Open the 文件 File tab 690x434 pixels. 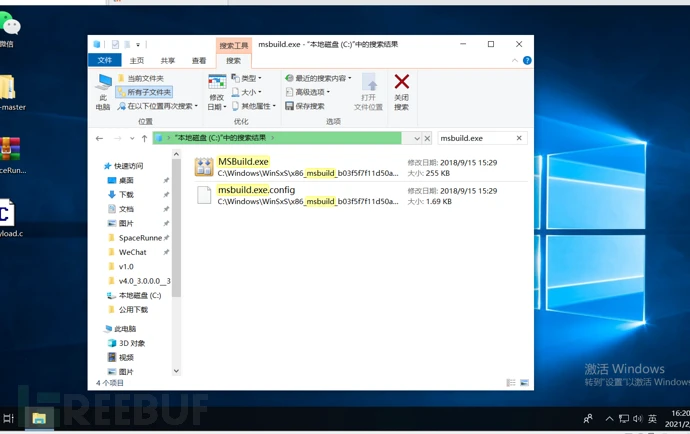105,60
